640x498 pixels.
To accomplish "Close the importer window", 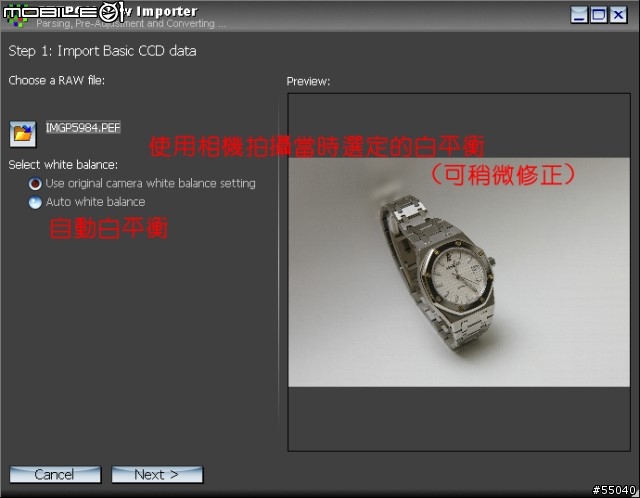I will [618, 15].
